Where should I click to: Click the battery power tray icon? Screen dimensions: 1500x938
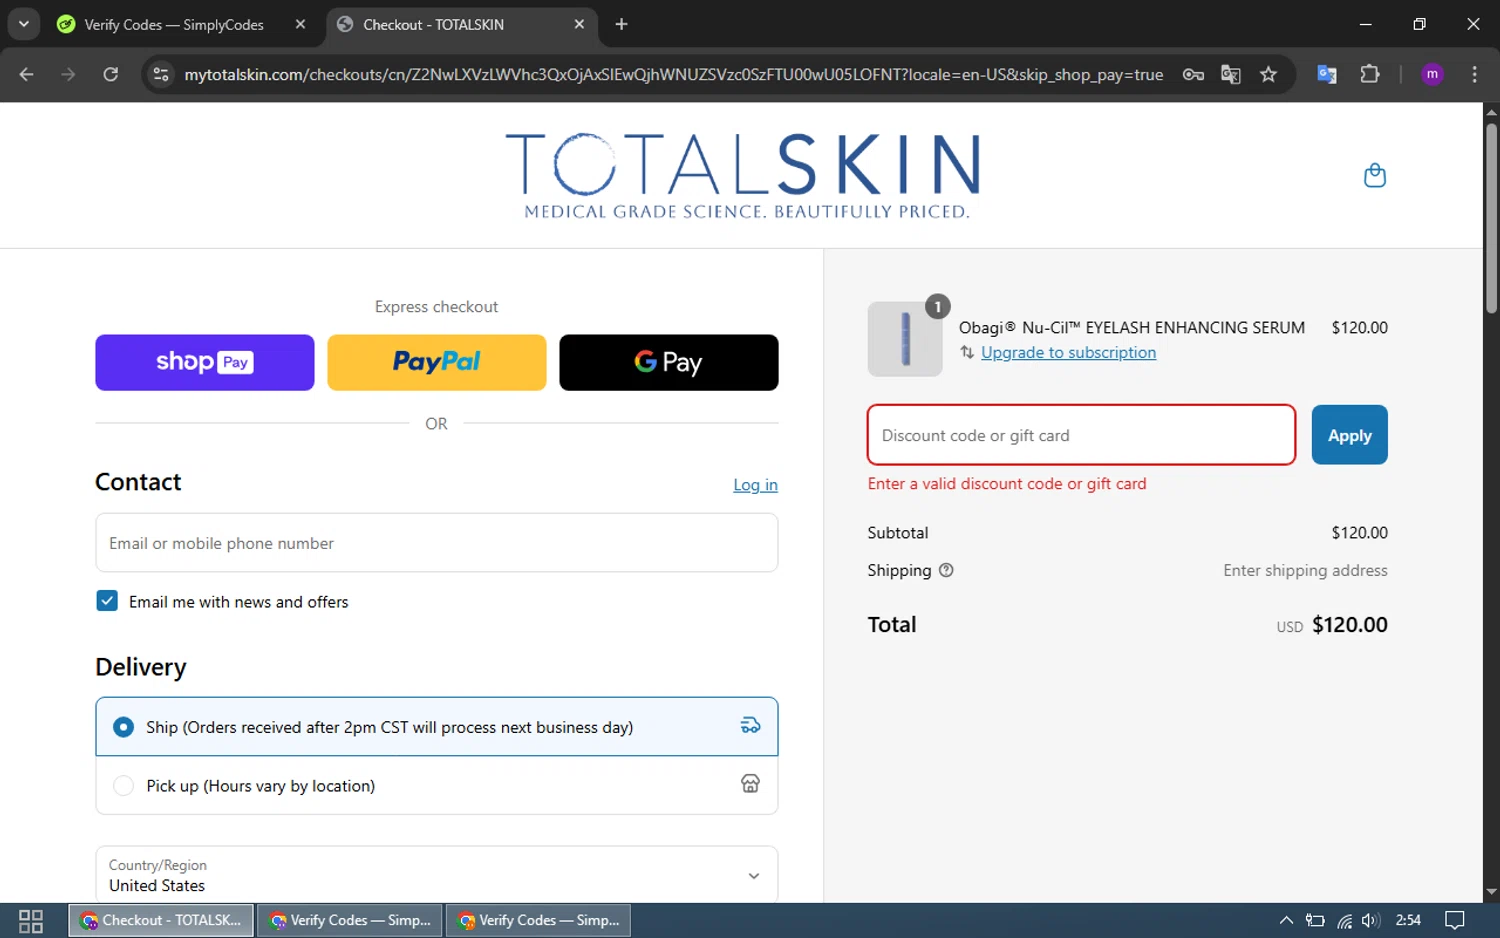coord(1315,921)
